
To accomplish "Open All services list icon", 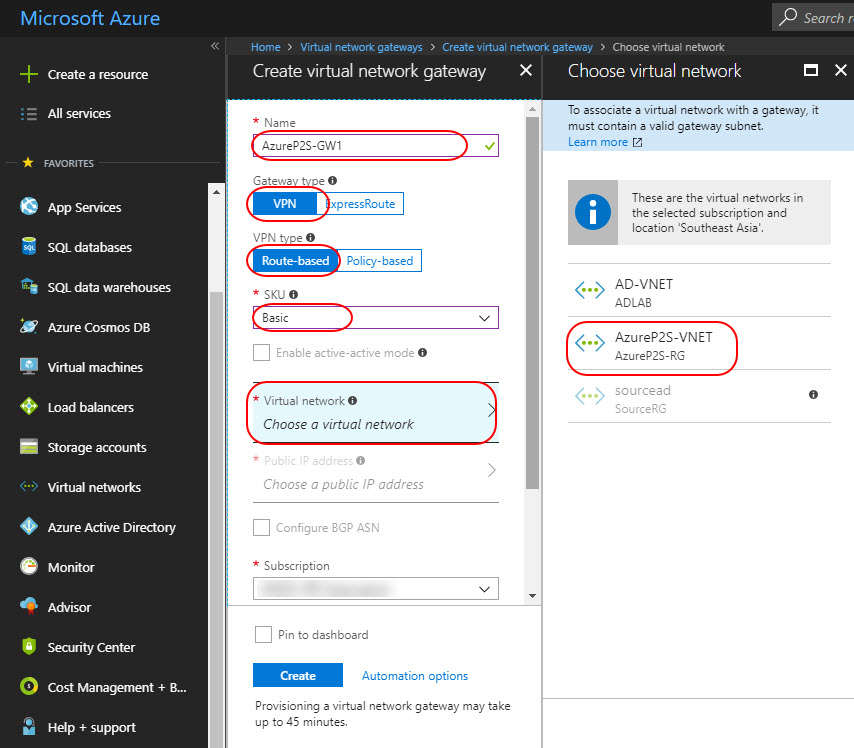I will coord(29,113).
